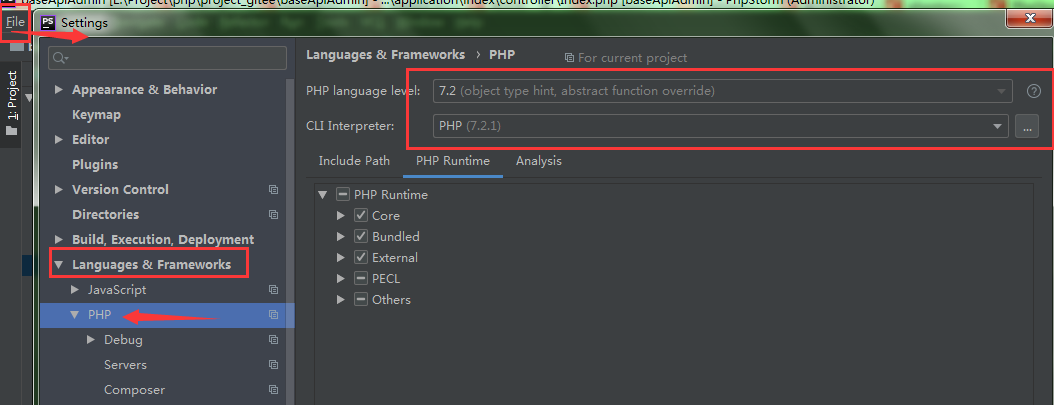Collapse Languages & Frameworks section

tap(59, 265)
